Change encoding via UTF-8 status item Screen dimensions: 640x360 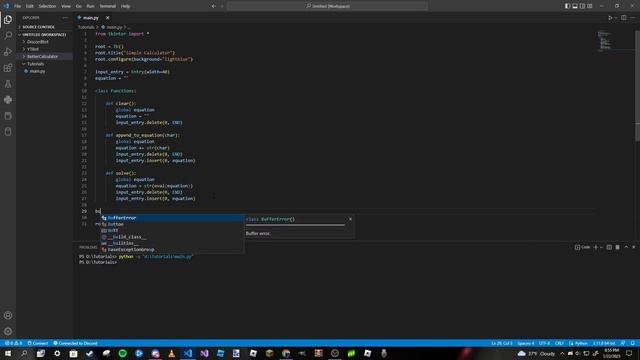544,343
